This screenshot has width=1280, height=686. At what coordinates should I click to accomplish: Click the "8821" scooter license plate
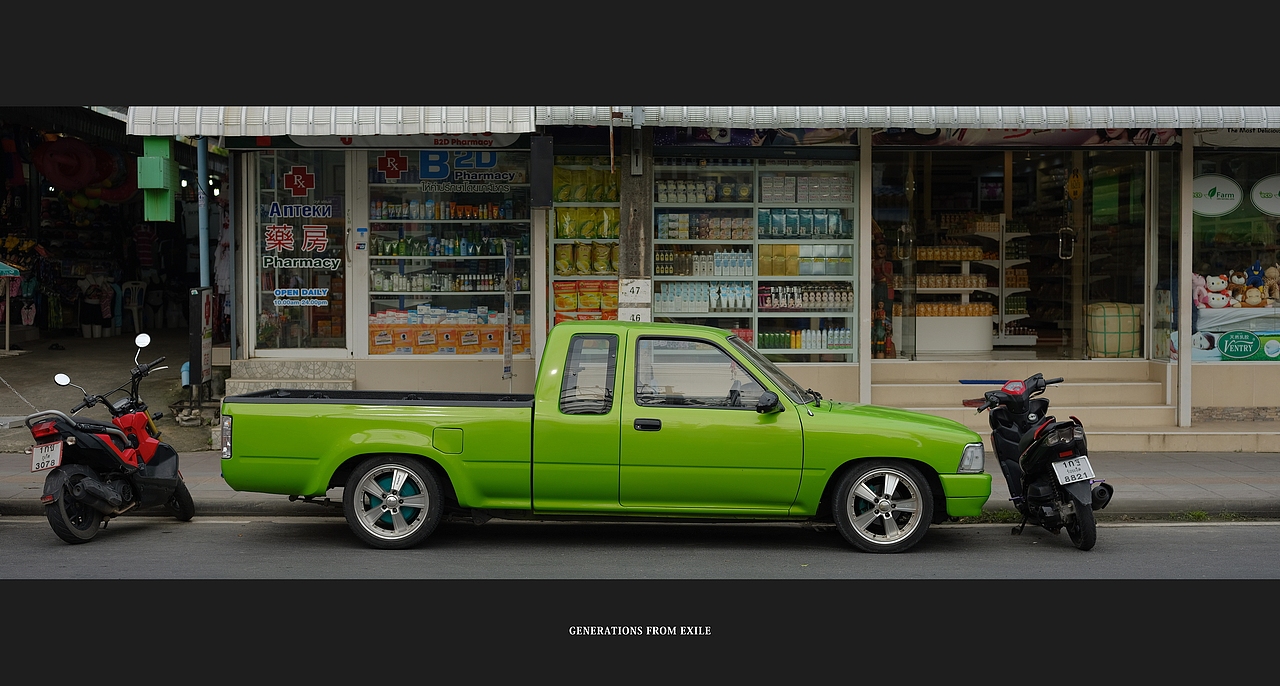(x=1073, y=470)
